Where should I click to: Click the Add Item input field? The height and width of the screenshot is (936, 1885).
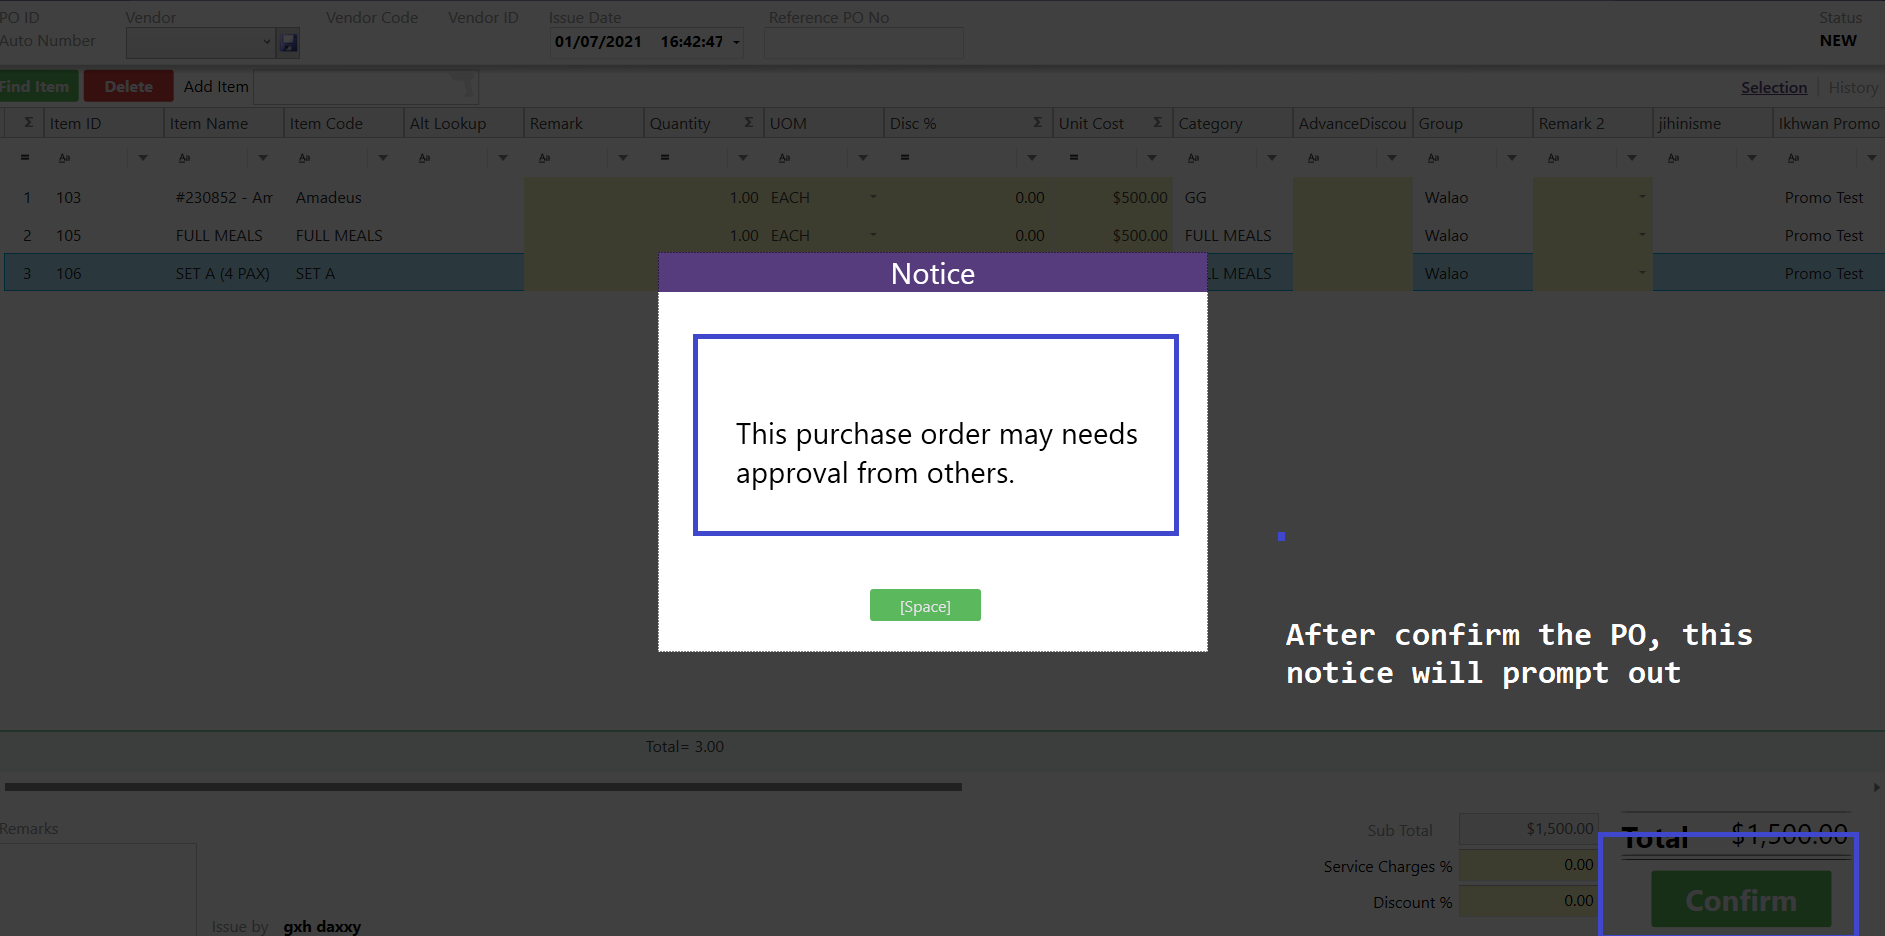point(365,87)
